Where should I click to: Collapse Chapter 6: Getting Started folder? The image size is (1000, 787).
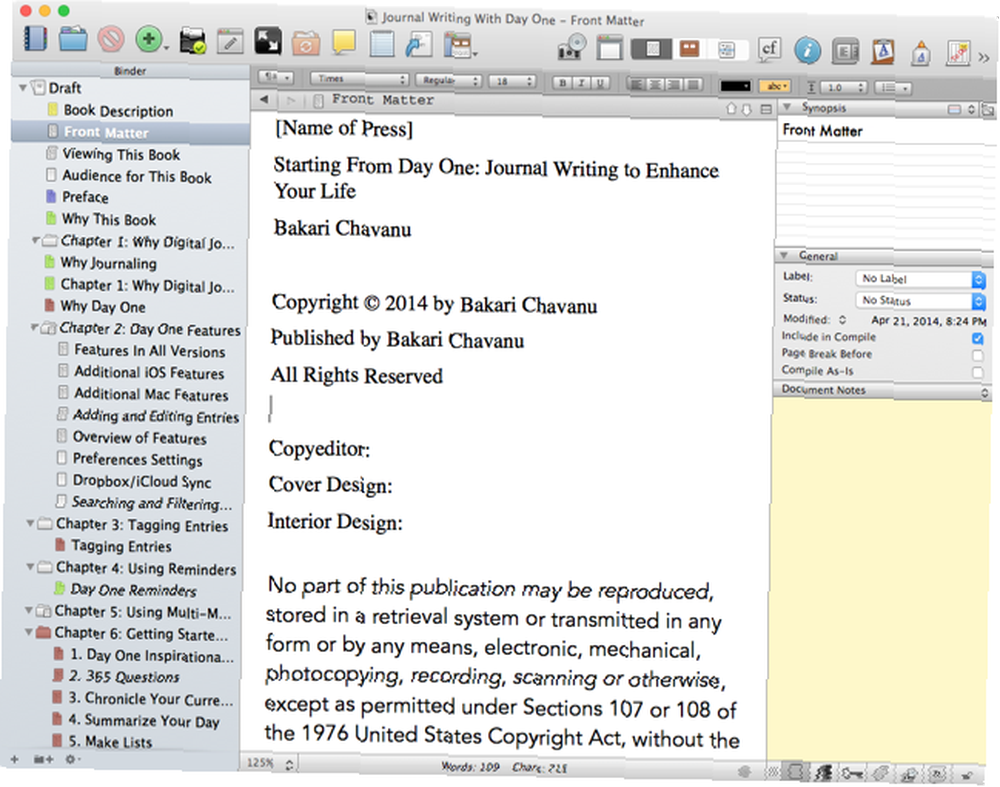[x=29, y=632]
